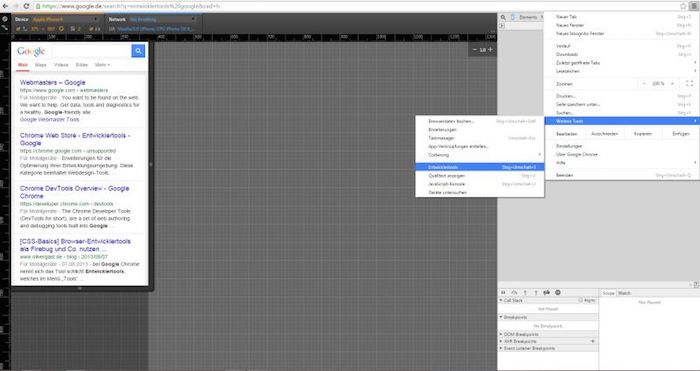Toggle the Async checkbox in Call Stack
This screenshot has width=700, height=371.
click(x=581, y=300)
